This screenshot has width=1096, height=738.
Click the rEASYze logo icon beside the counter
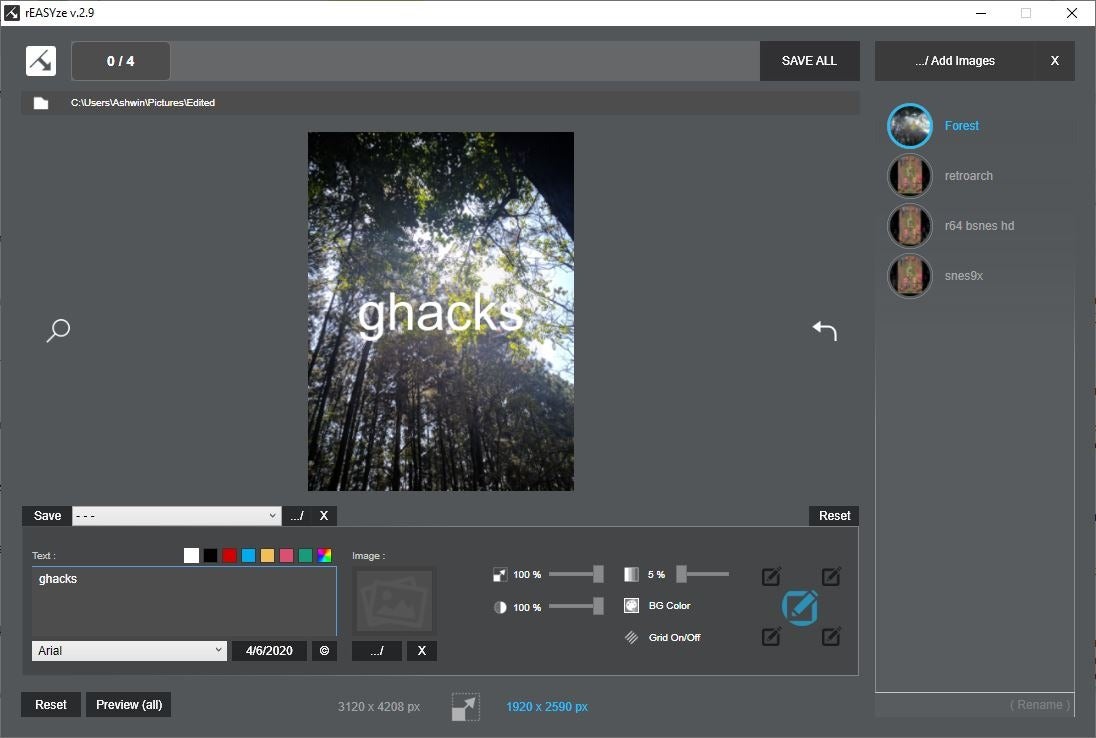41,61
